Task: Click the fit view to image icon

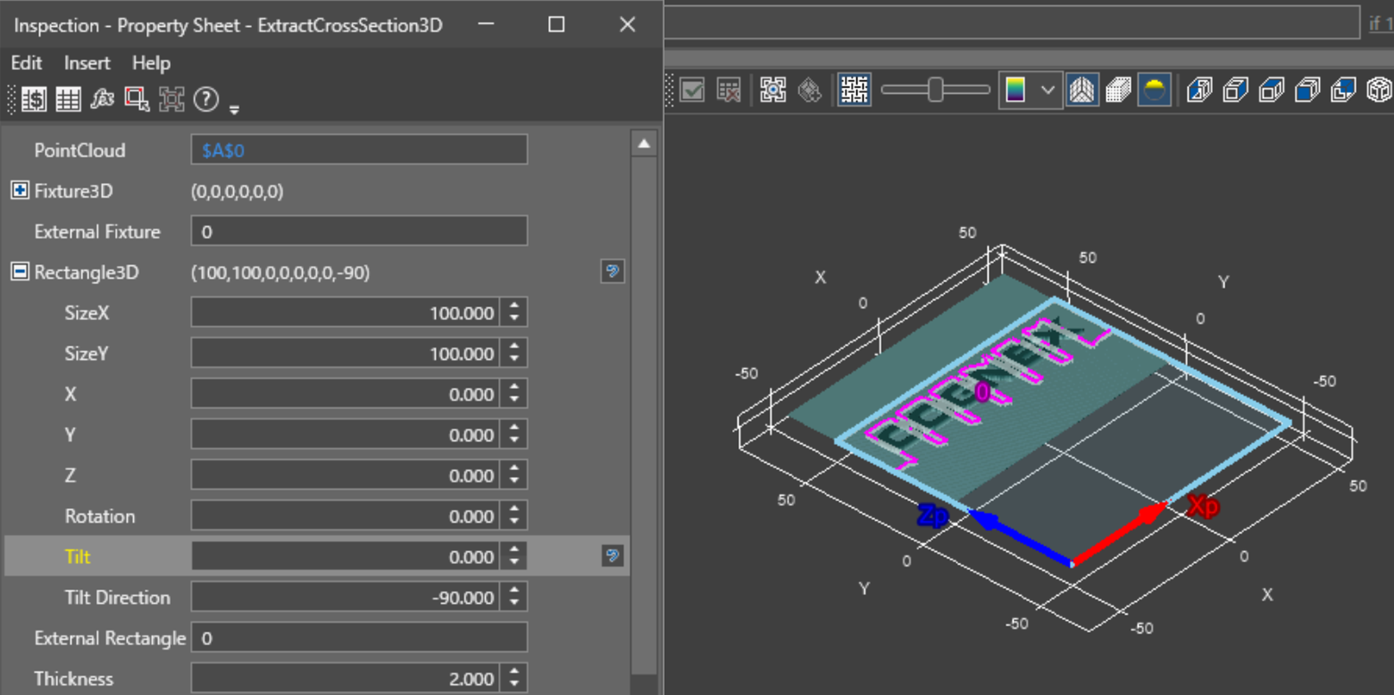Action: click(x=773, y=90)
